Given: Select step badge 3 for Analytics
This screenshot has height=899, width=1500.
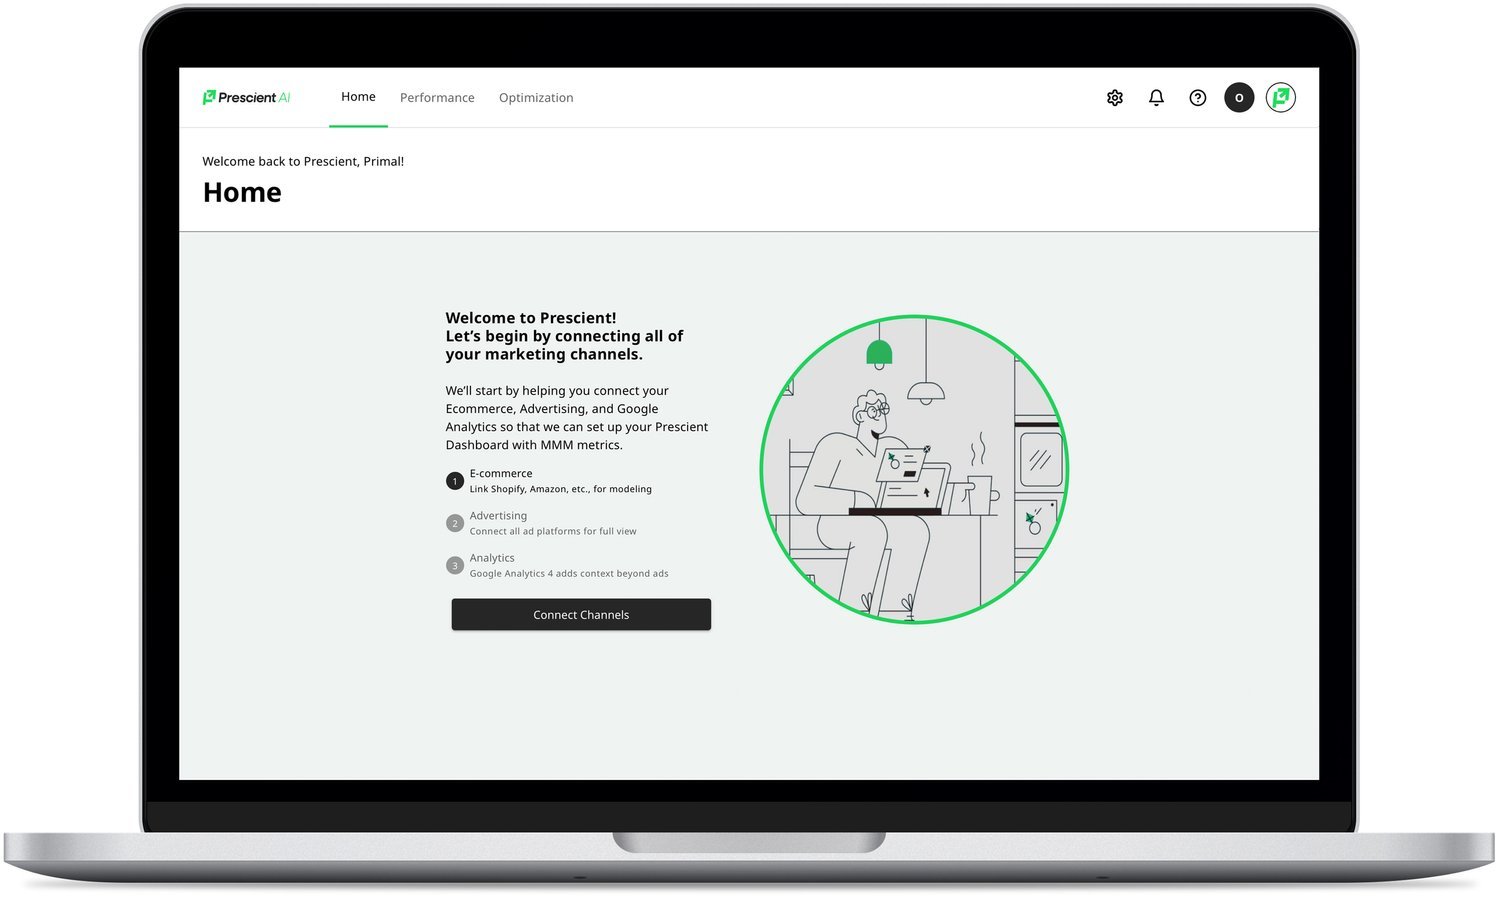Looking at the screenshot, I should (x=455, y=565).
